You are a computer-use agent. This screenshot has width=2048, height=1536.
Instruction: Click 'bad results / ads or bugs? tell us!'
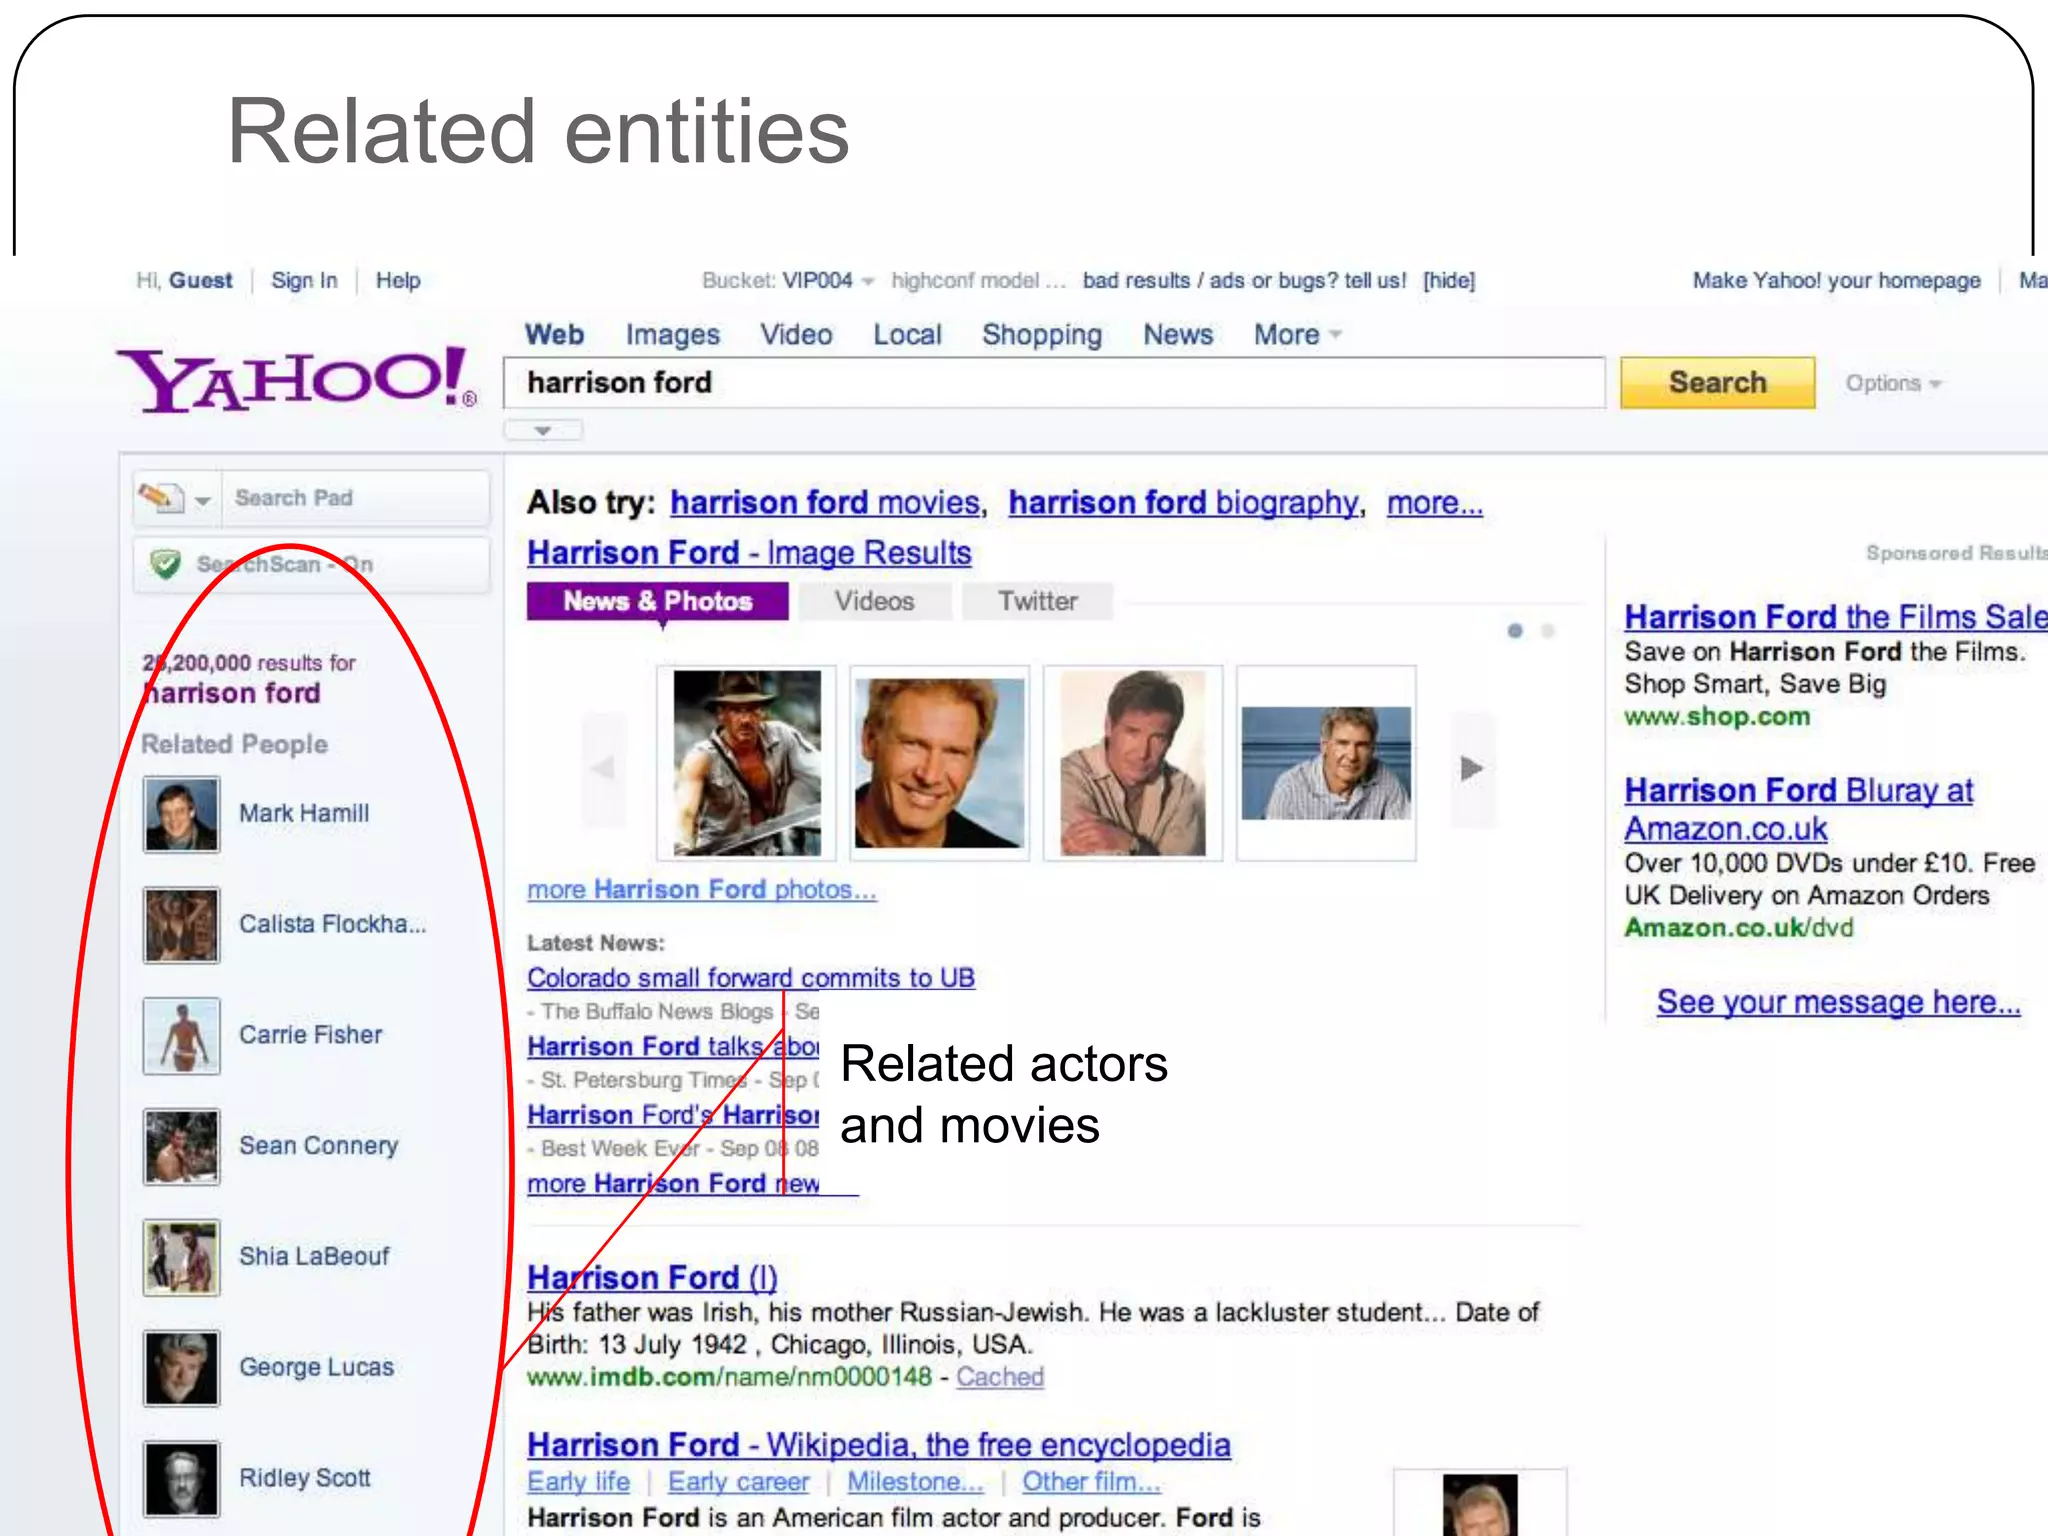(x=1244, y=281)
